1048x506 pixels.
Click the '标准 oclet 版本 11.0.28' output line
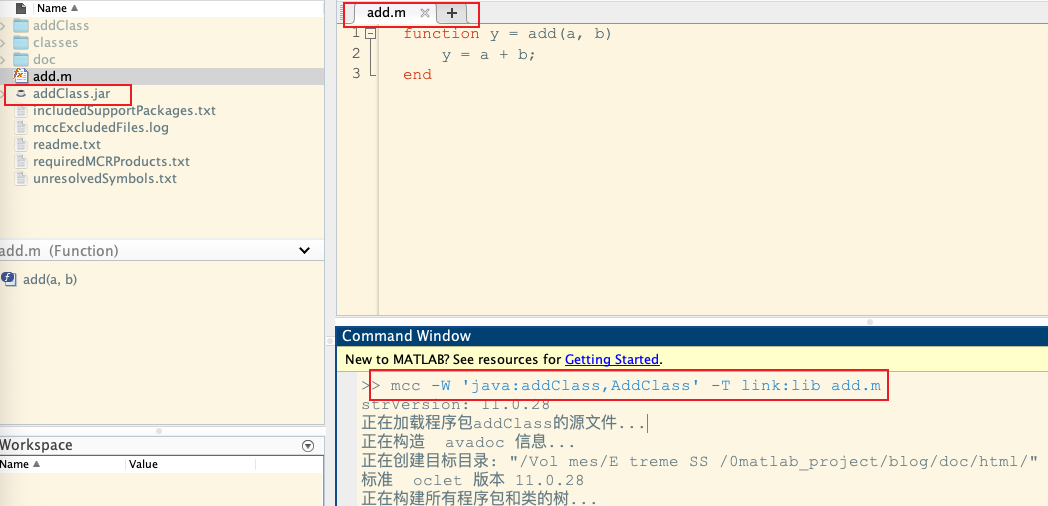[473, 480]
